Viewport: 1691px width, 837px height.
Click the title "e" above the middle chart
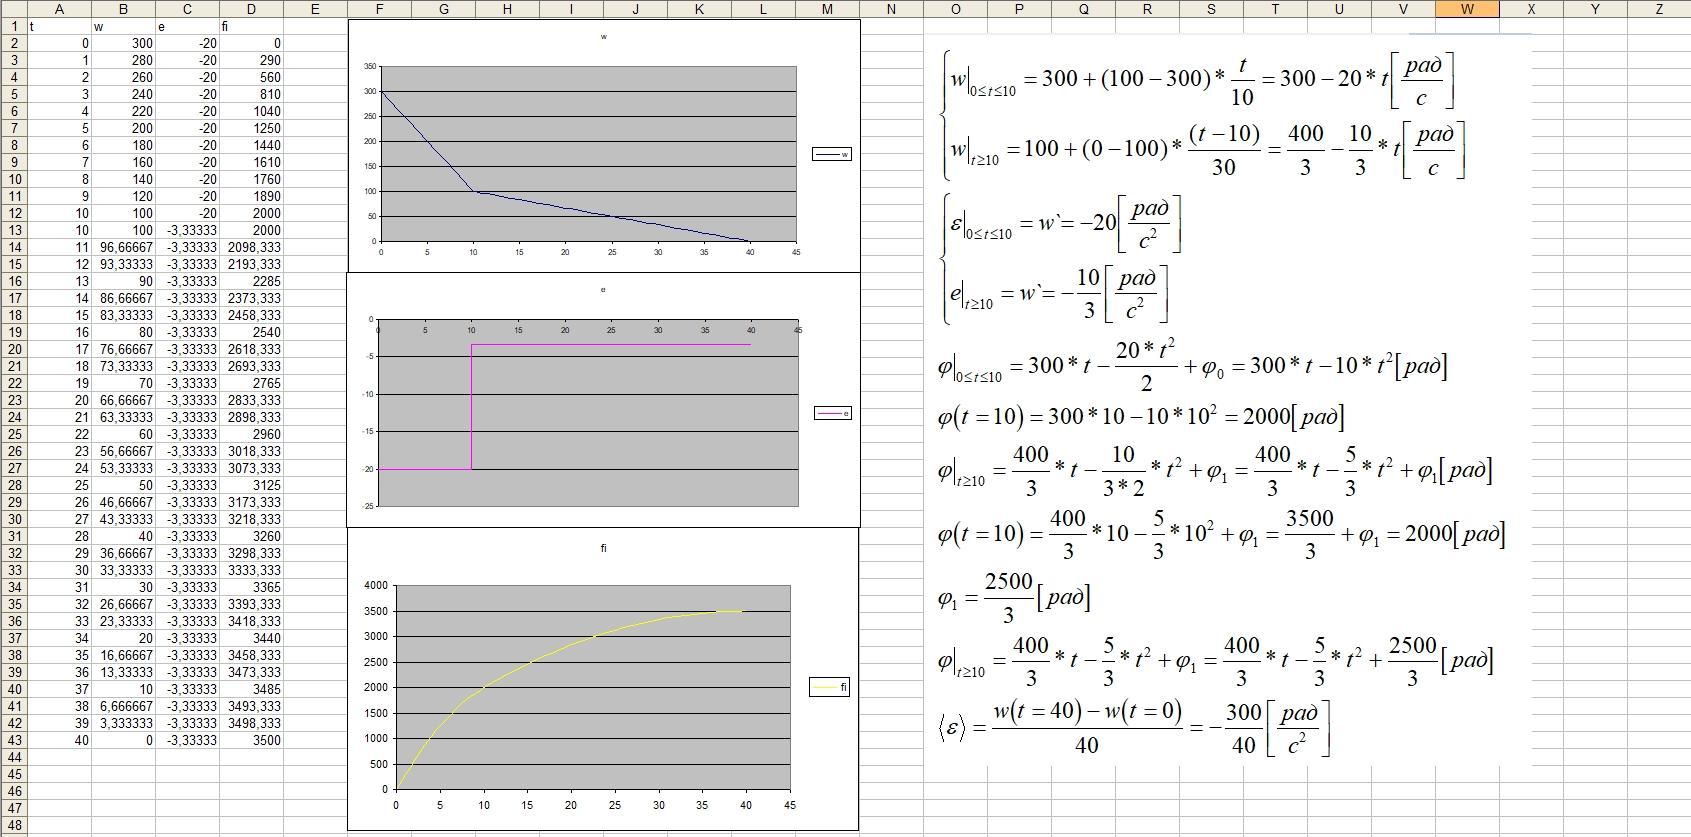pyautogui.click(x=603, y=290)
